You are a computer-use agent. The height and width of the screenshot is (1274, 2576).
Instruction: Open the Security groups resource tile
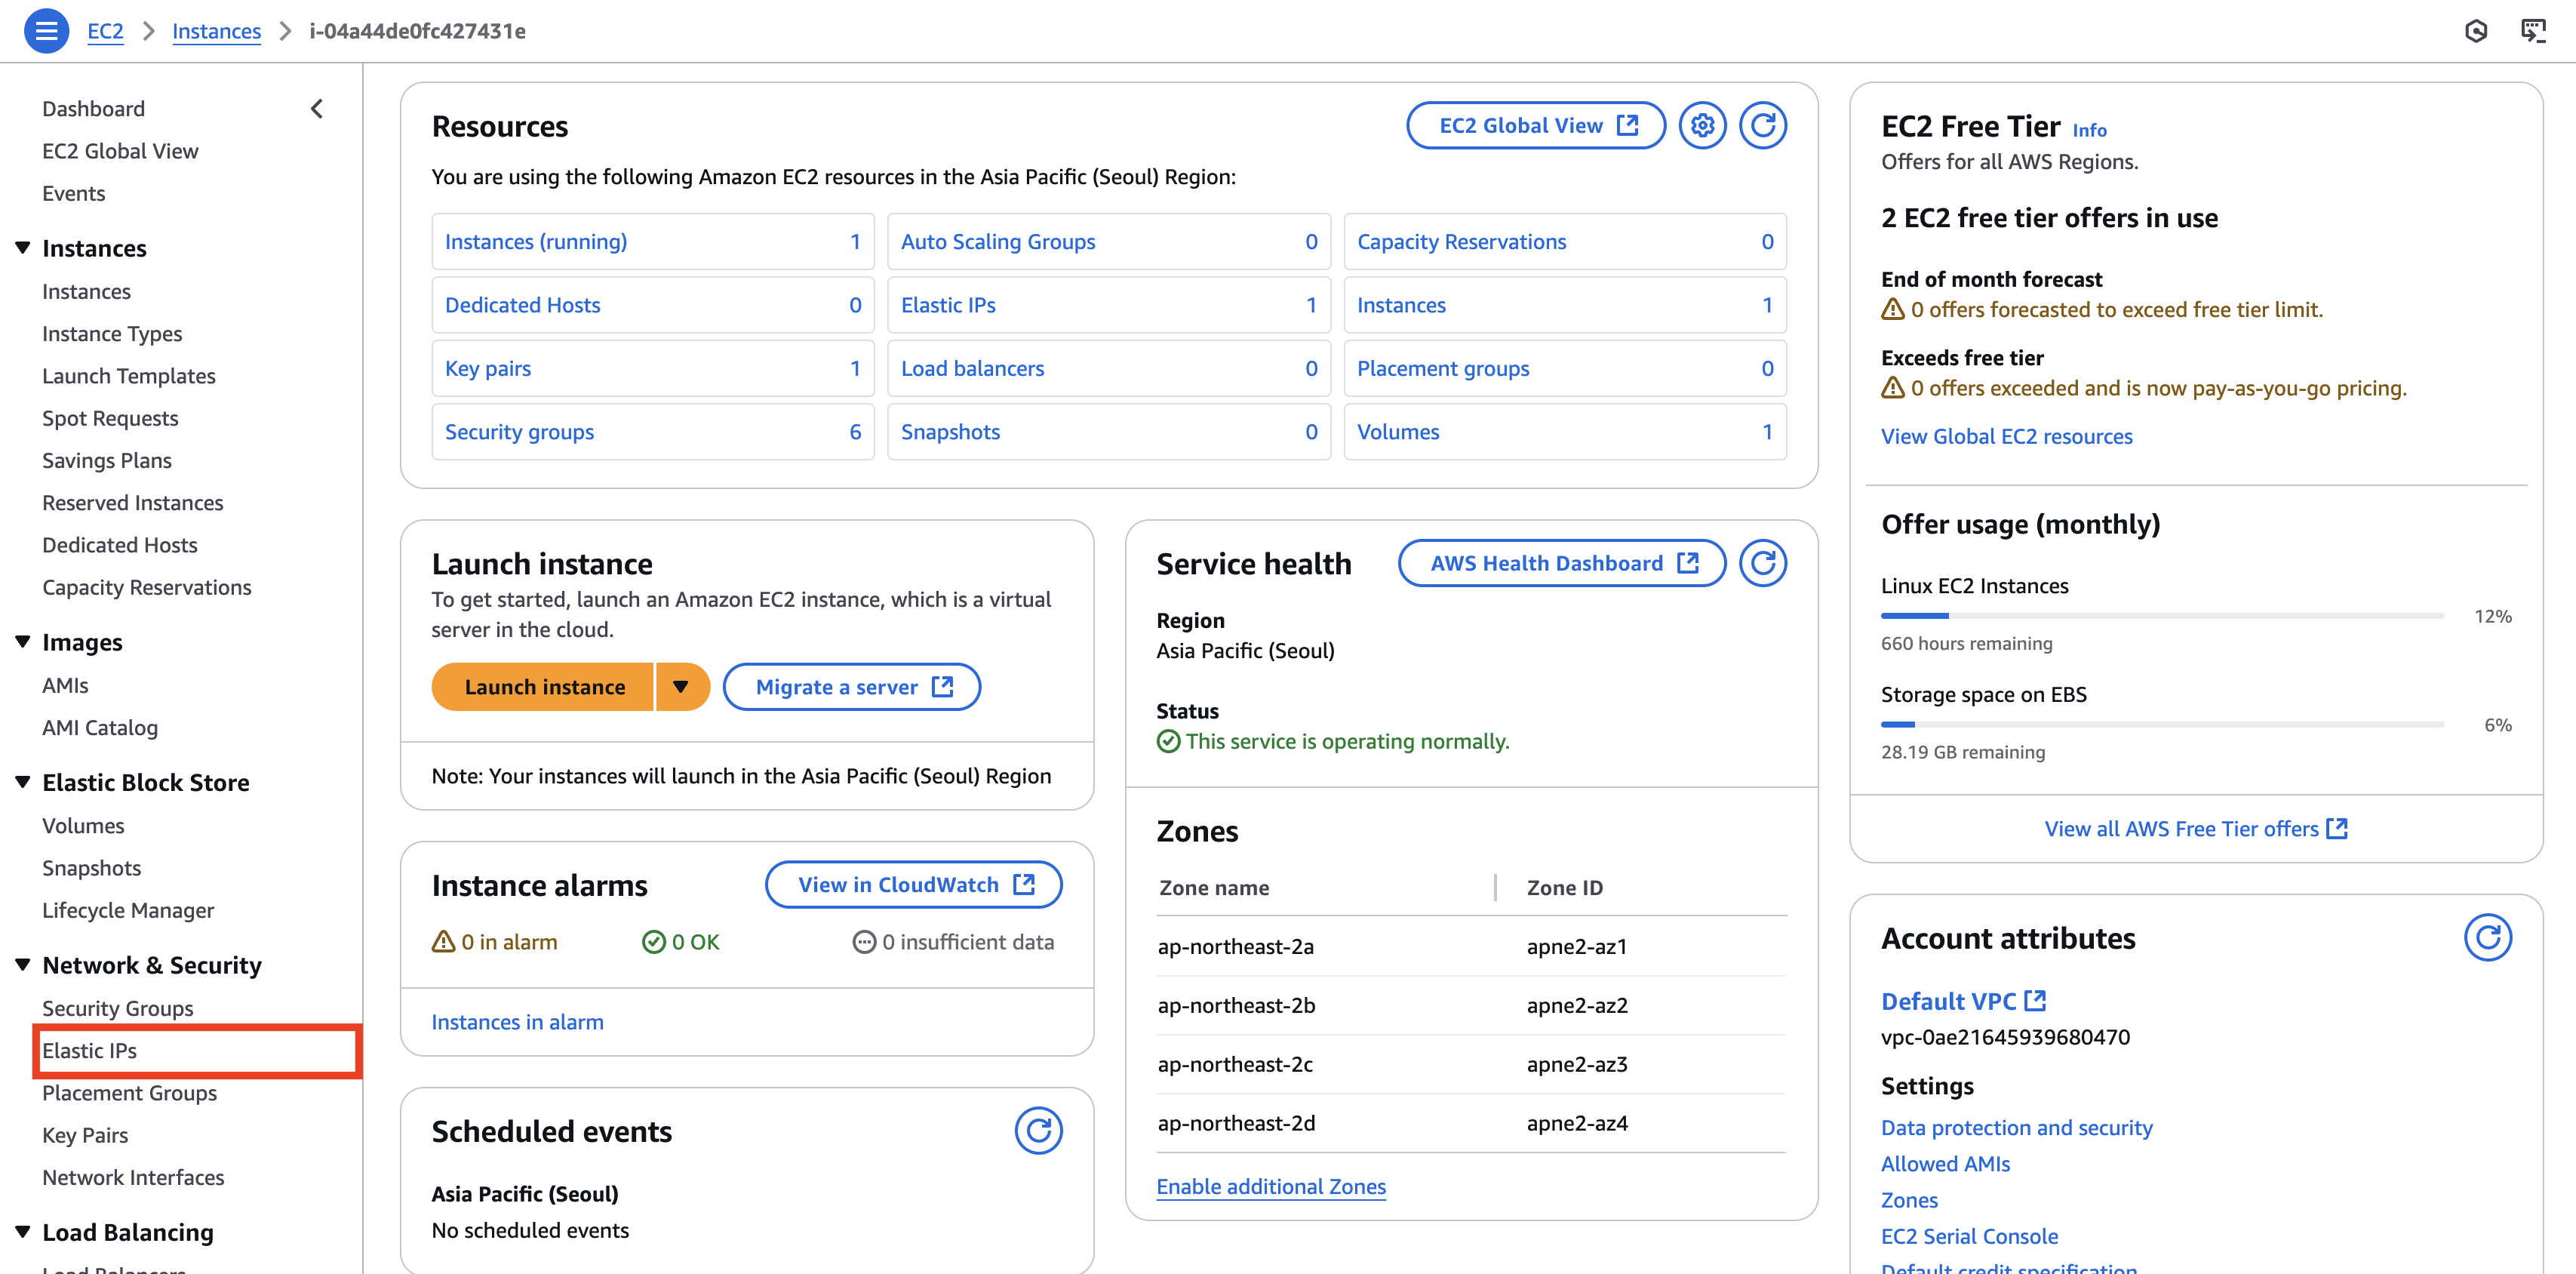519,432
